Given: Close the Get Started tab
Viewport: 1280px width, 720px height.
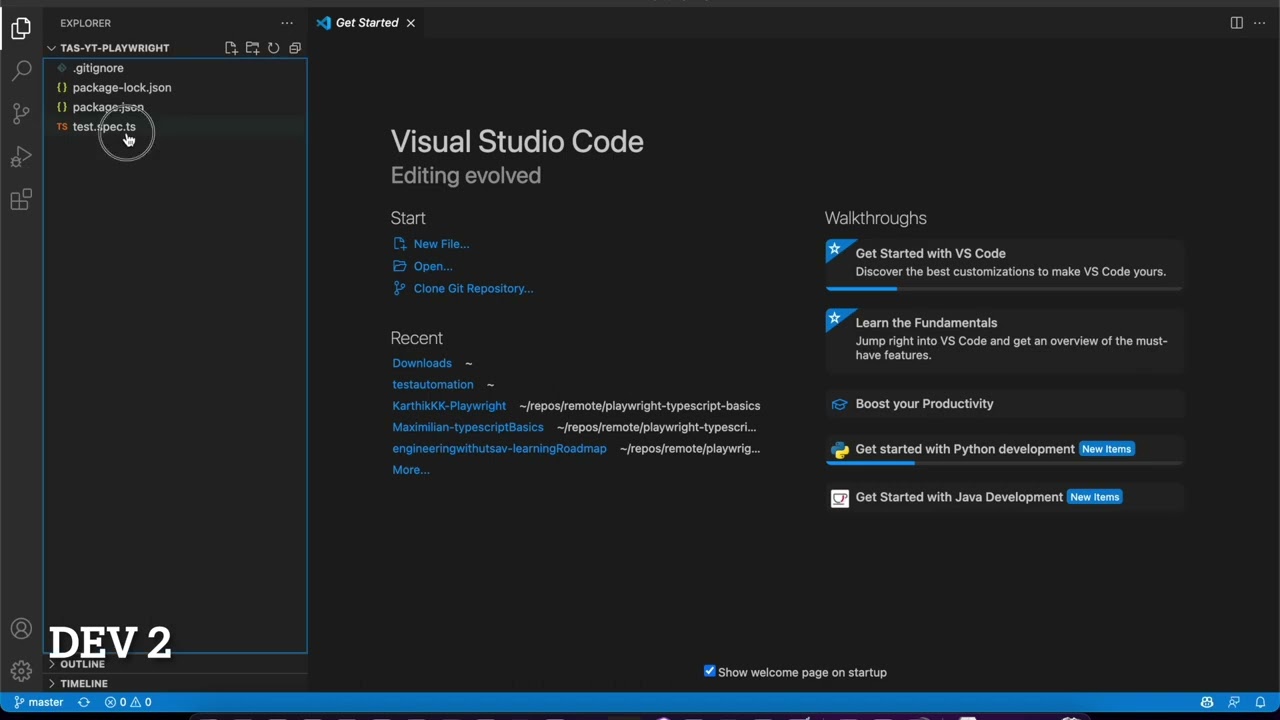Looking at the screenshot, I should coord(410,23).
